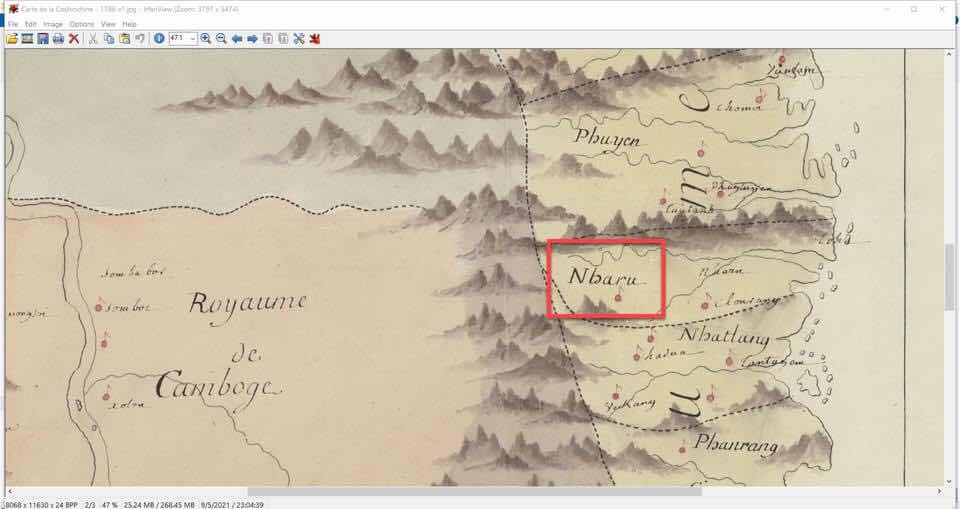Image resolution: width=960 pixels, height=509 pixels.
Task: Click the Cut scissors icon
Action: tap(93, 39)
